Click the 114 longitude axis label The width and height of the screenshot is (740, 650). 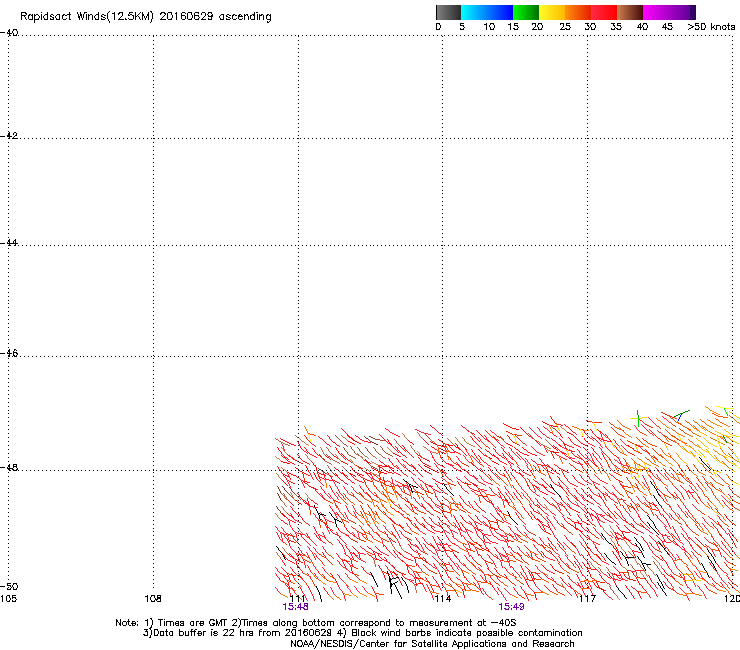tap(442, 599)
